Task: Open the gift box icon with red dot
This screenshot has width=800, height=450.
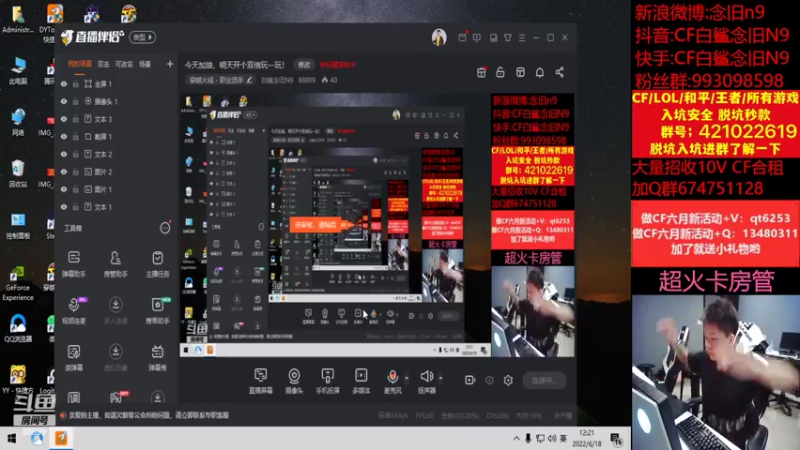Action: pyautogui.click(x=481, y=72)
